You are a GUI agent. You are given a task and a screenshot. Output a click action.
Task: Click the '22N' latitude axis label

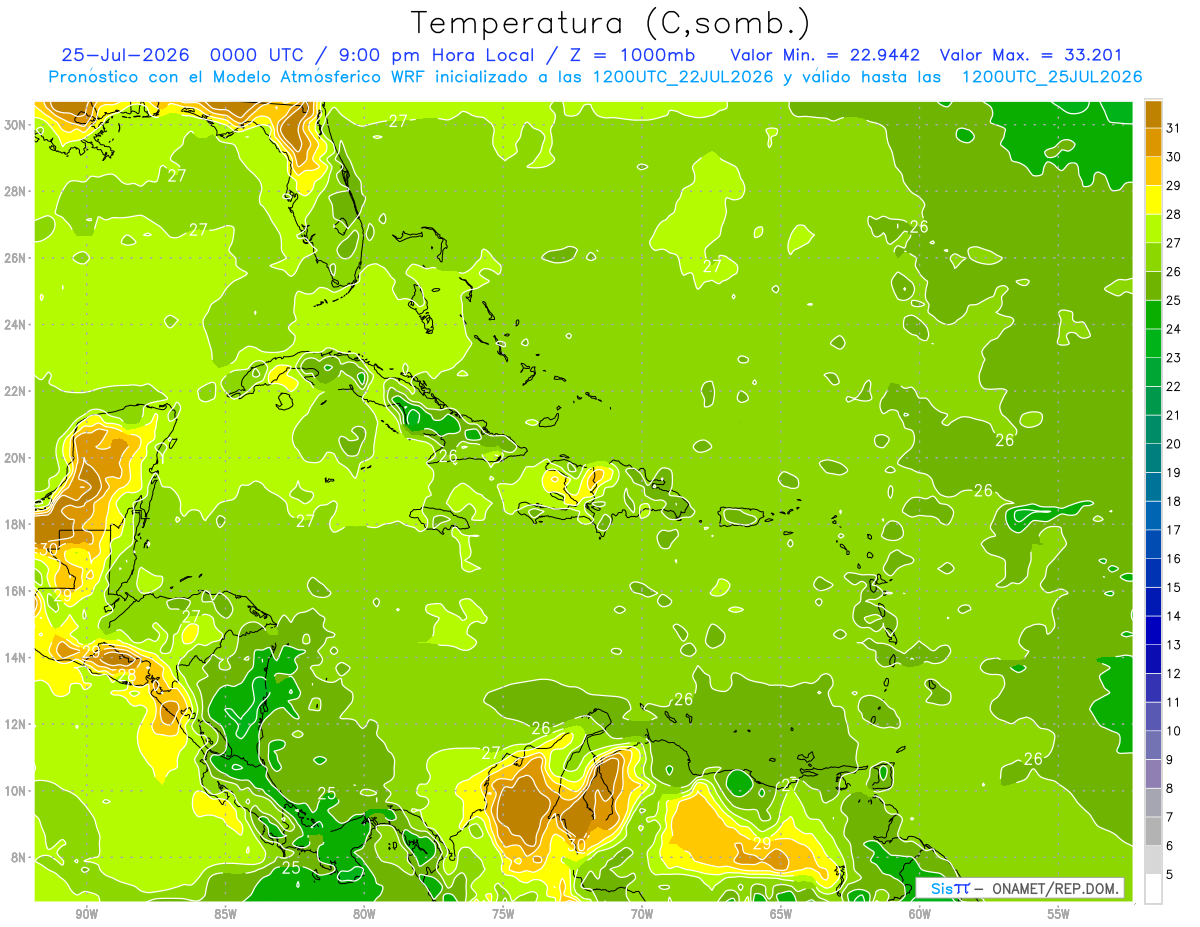click(17, 391)
